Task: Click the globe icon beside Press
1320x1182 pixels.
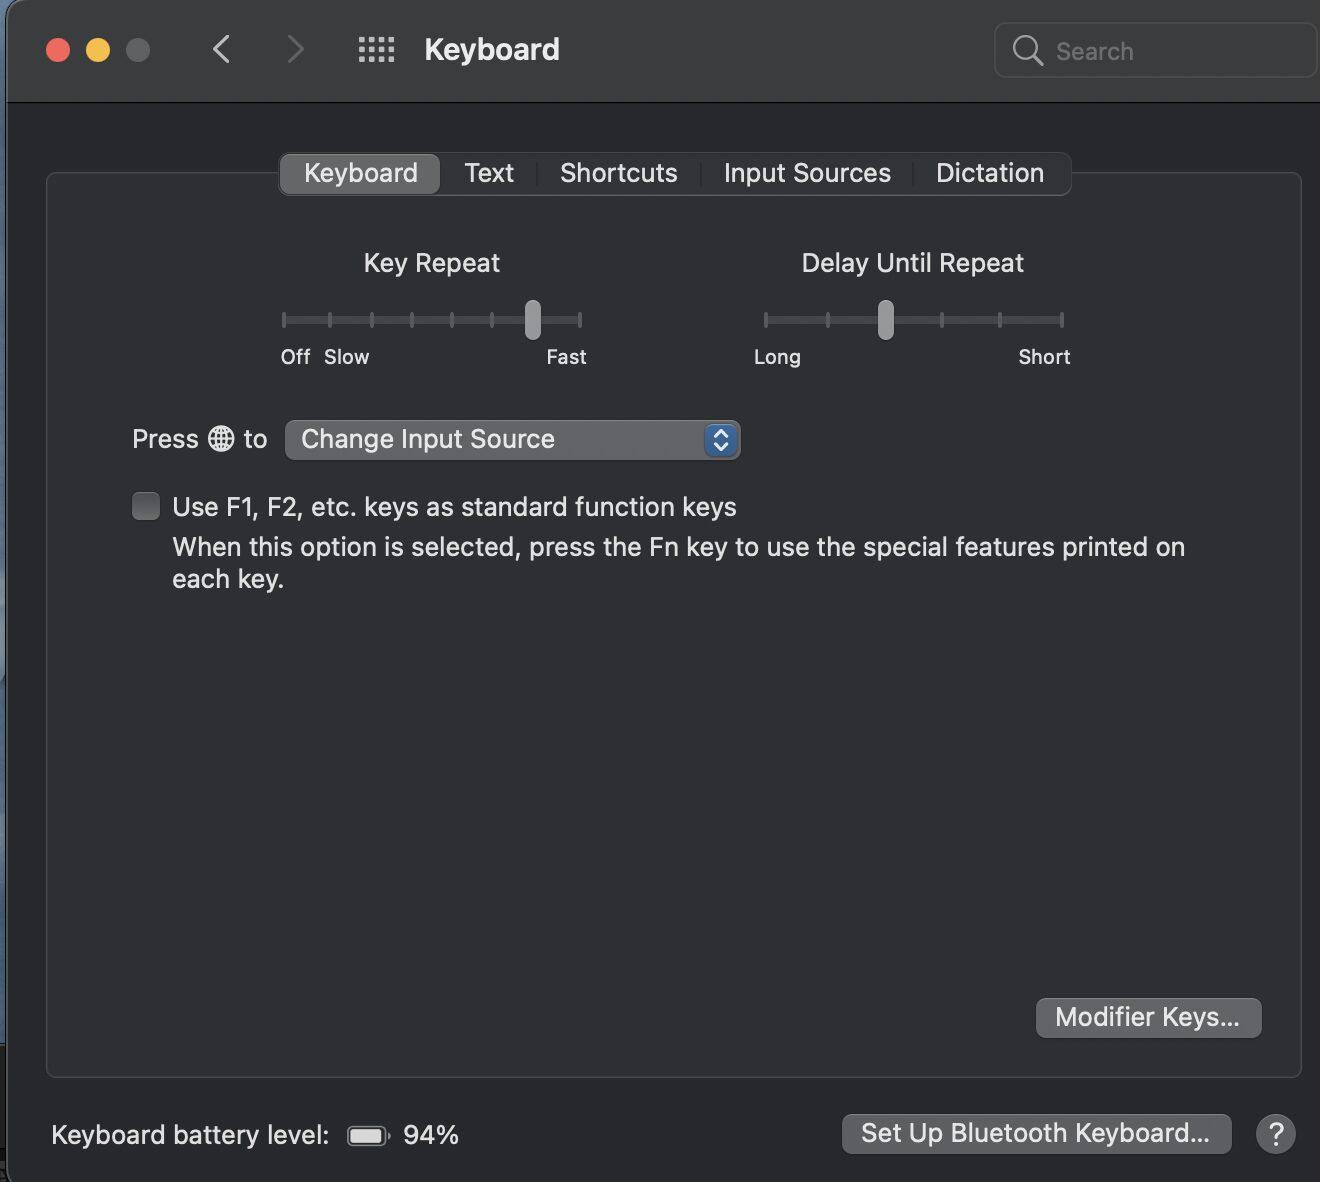Action: (x=221, y=439)
